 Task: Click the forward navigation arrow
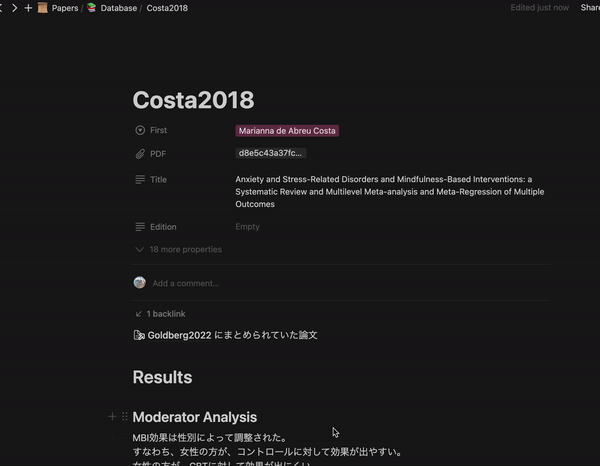click(x=14, y=8)
